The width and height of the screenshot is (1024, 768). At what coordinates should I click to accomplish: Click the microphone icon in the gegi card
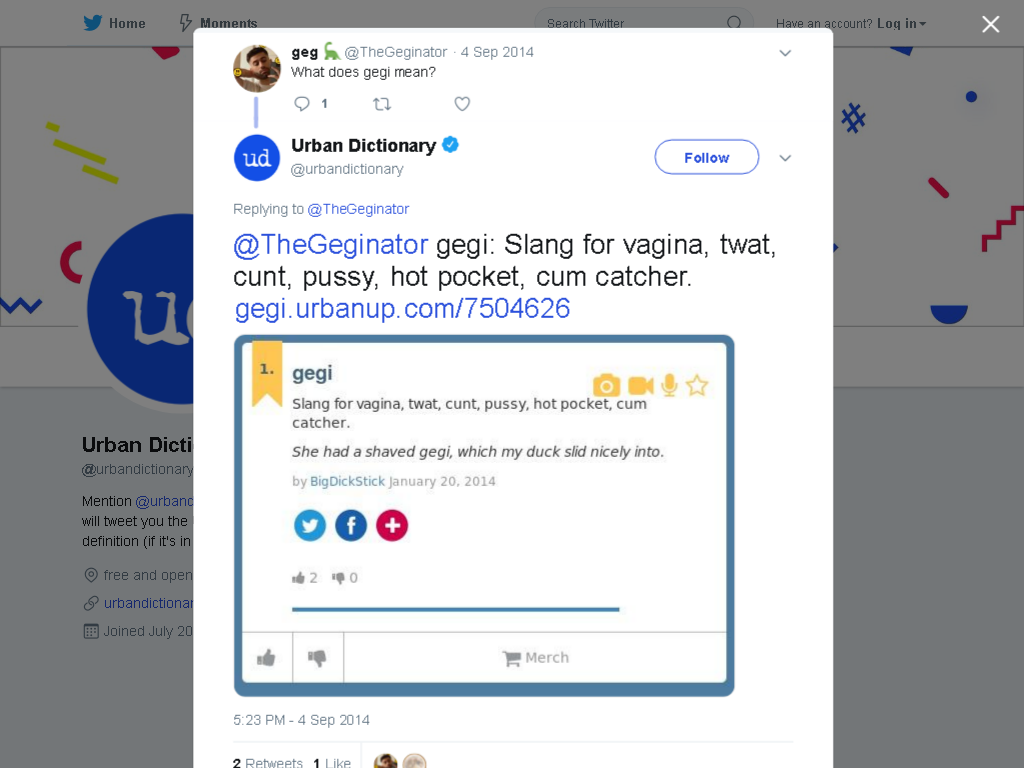click(669, 385)
